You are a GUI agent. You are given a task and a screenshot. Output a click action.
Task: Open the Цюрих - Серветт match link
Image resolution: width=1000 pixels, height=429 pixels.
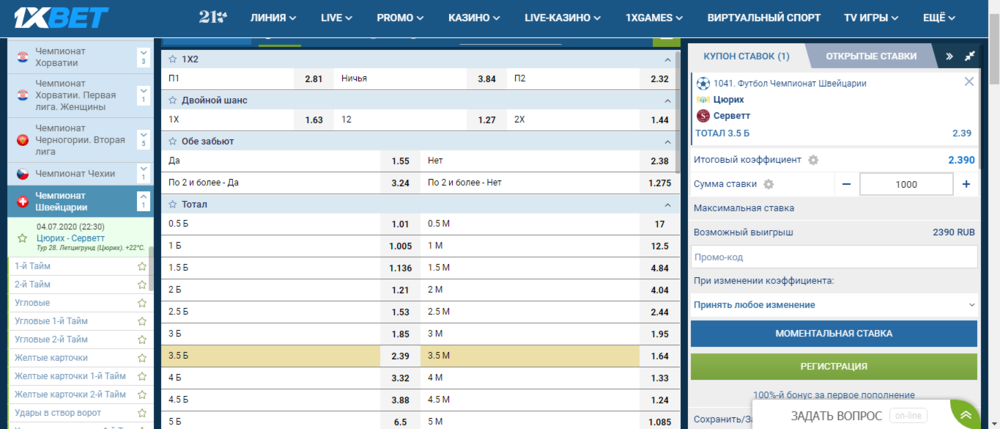[x=70, y=238]
